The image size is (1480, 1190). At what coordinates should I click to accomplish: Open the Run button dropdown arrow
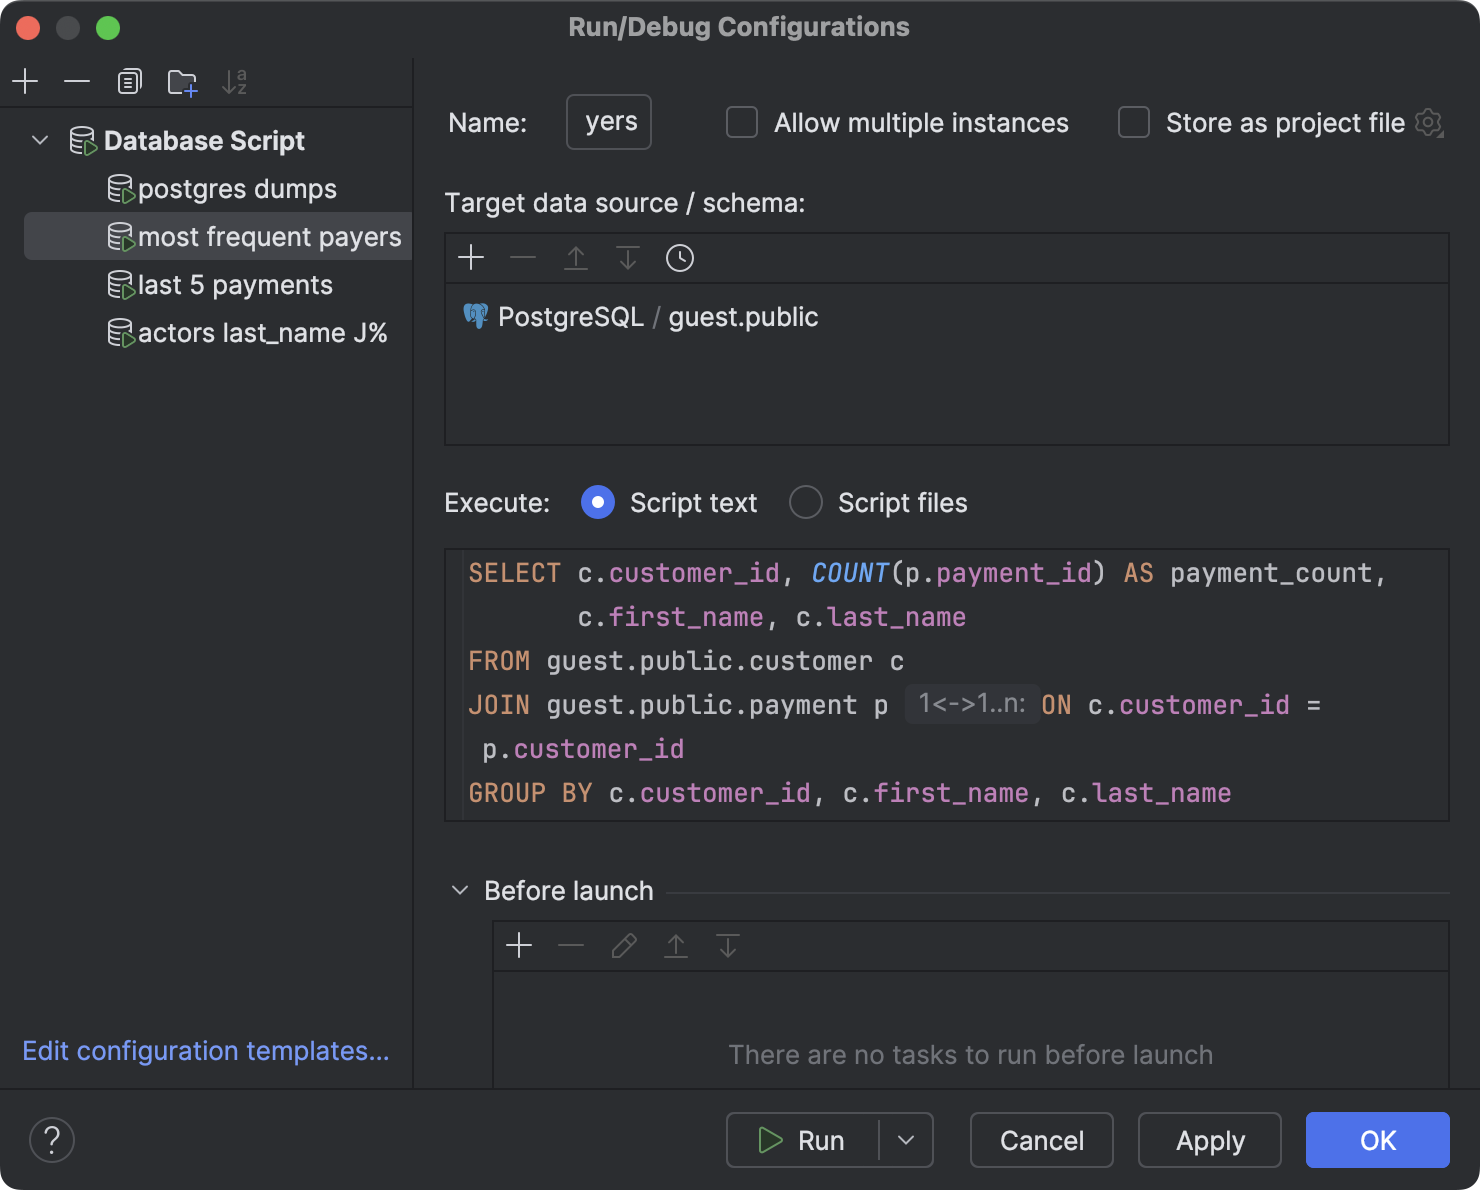coord(906,1140)
